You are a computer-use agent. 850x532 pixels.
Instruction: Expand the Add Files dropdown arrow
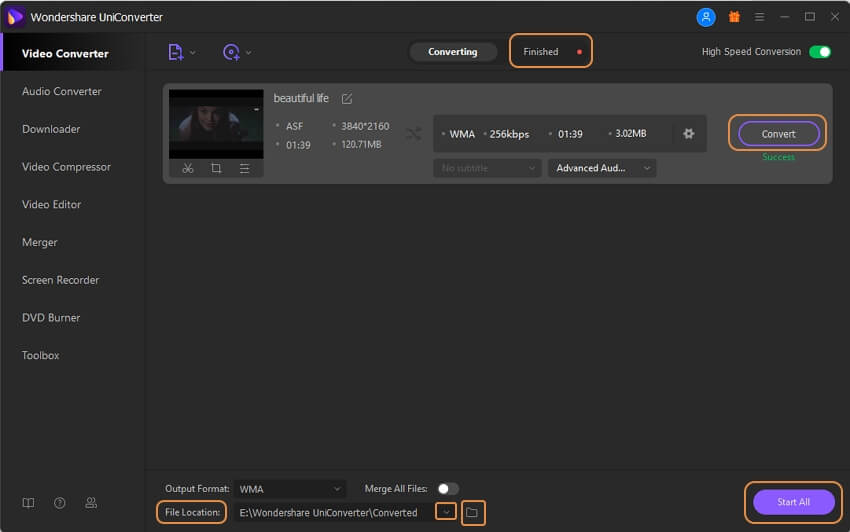[192, 53]
